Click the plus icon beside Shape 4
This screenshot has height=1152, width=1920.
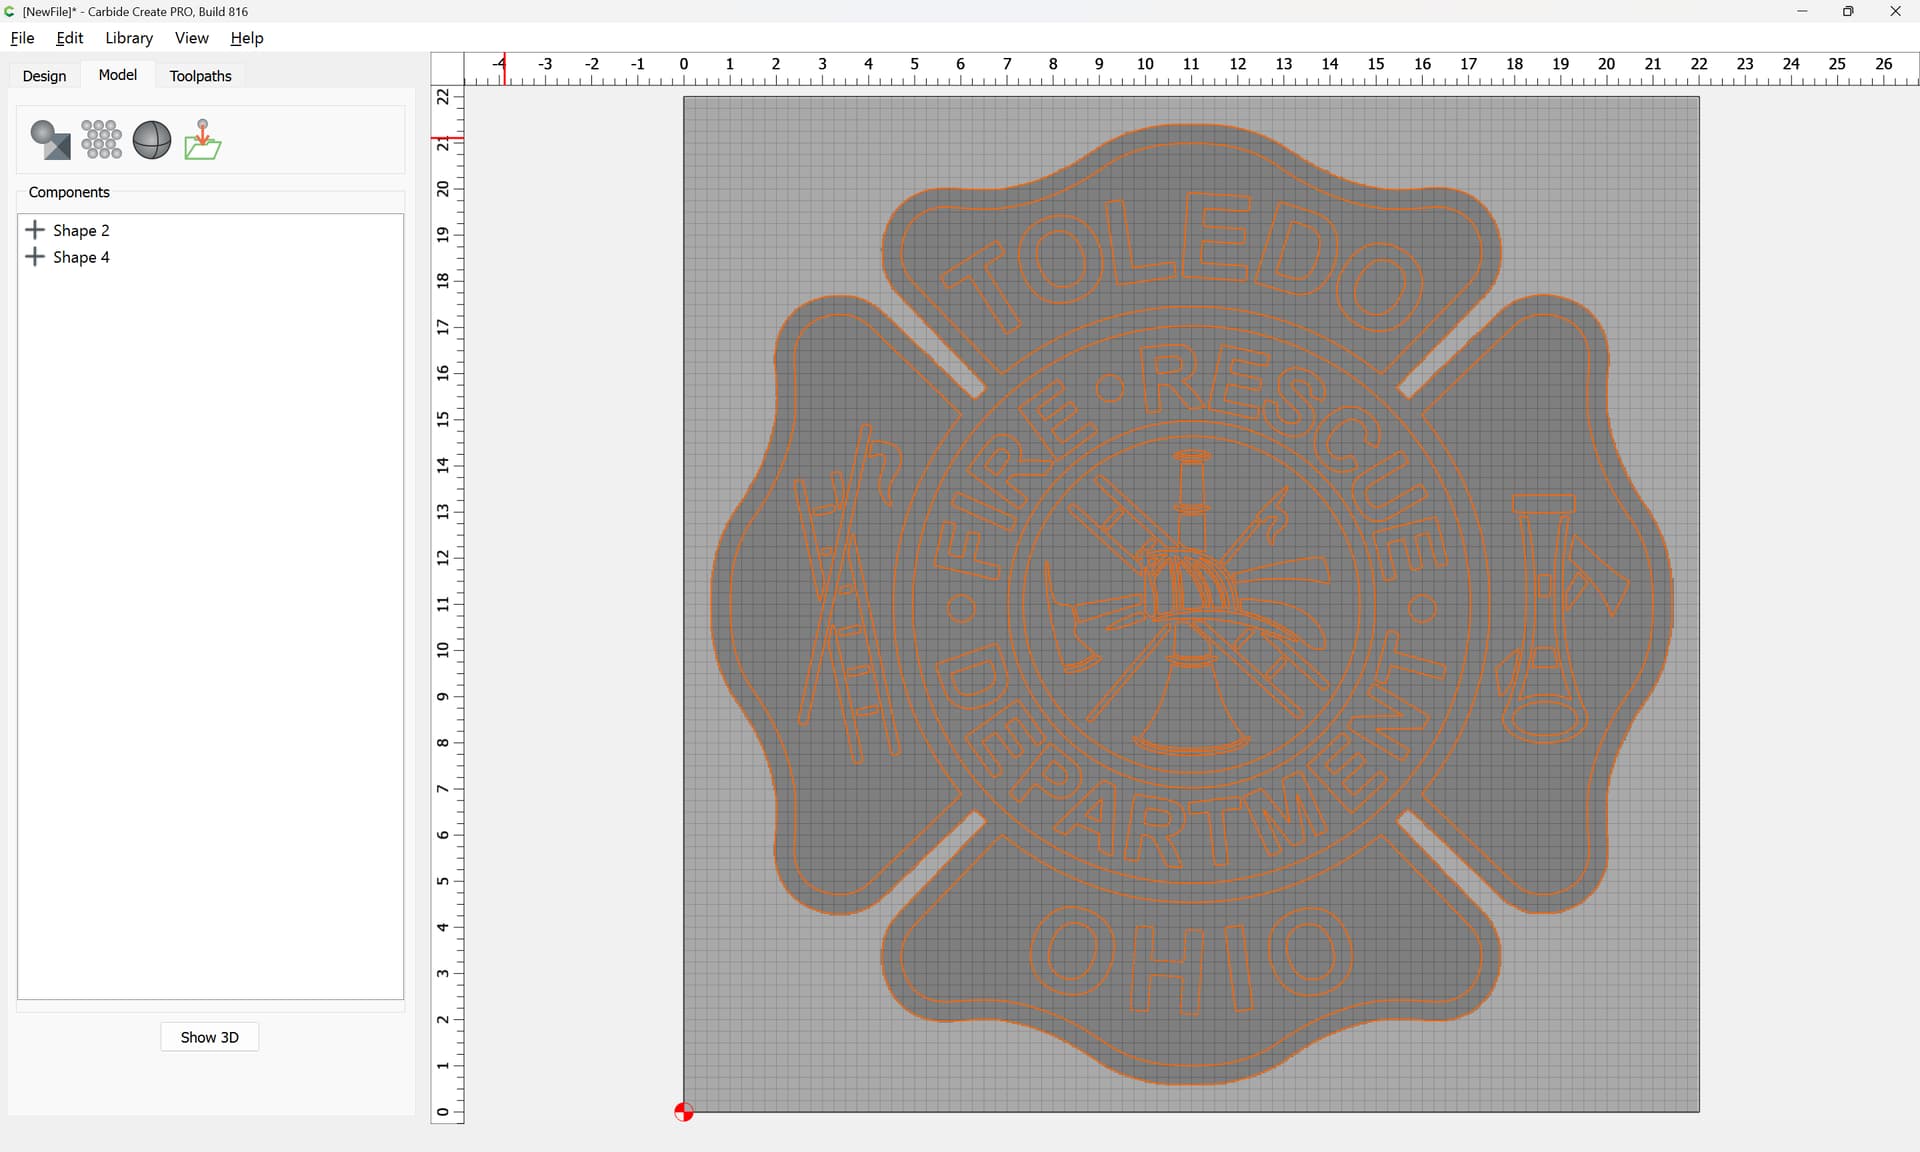click(35, 257)
